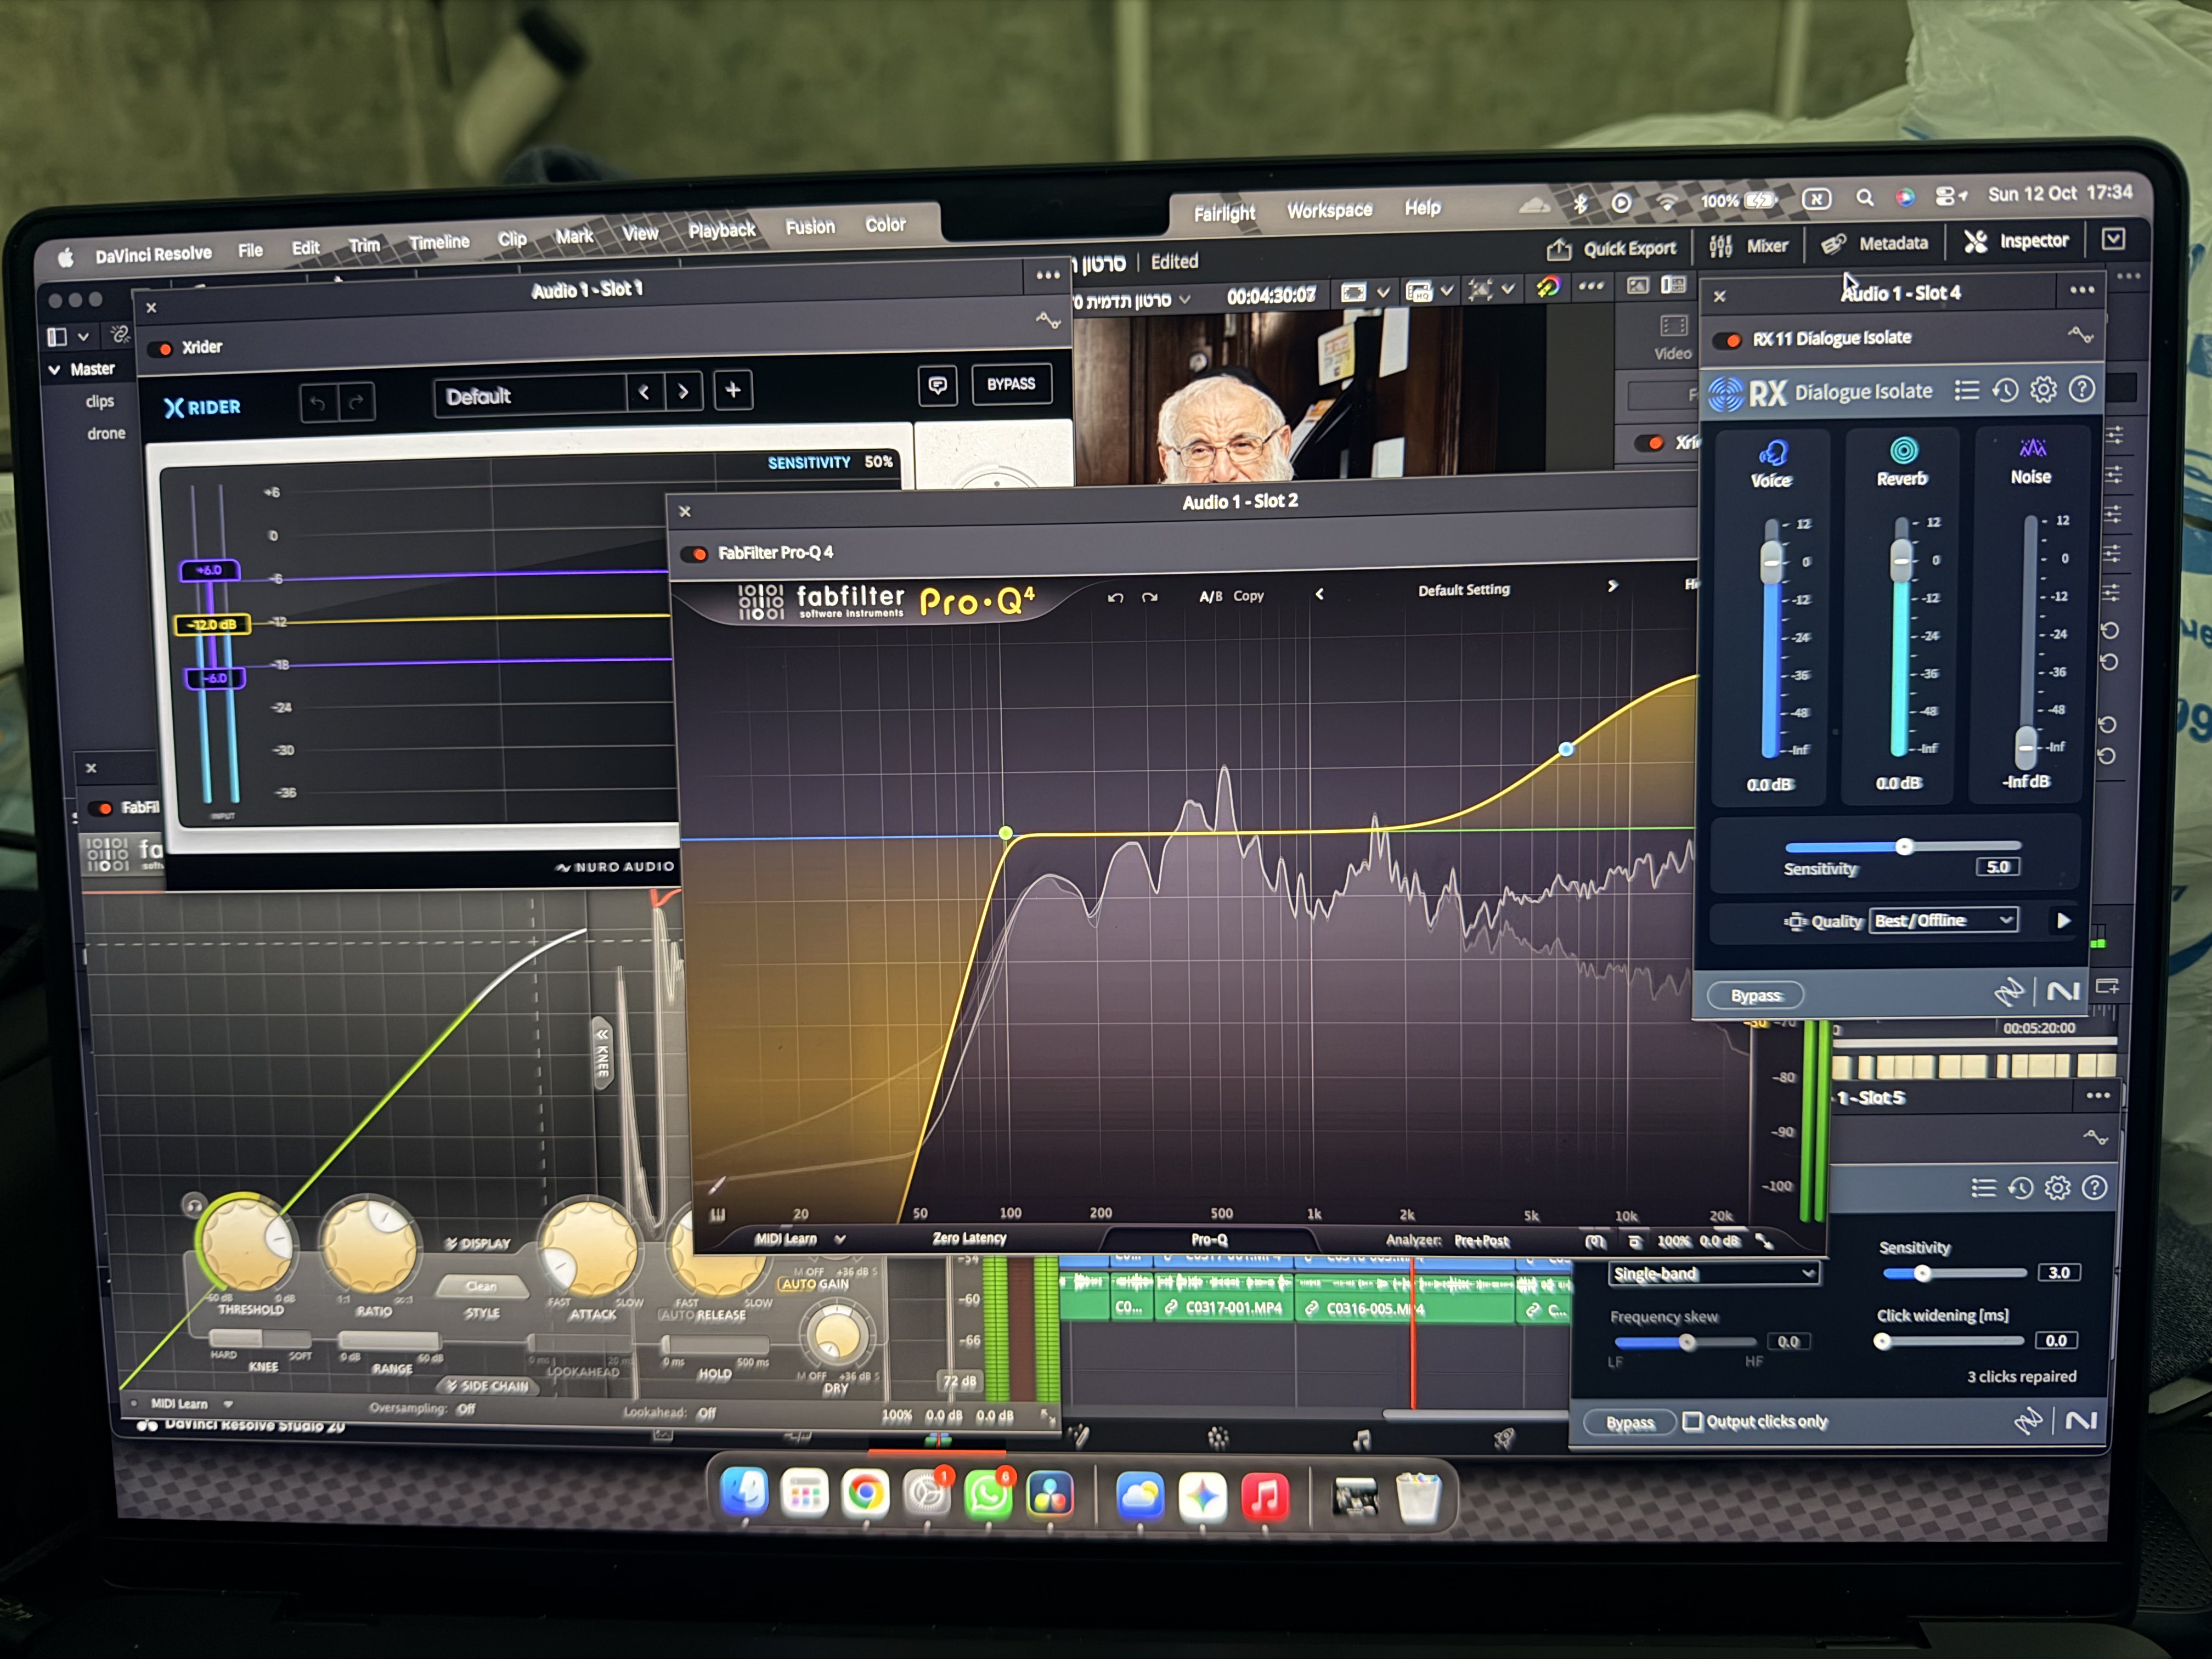Open the Mixer panel icon

coord(1720,246)
